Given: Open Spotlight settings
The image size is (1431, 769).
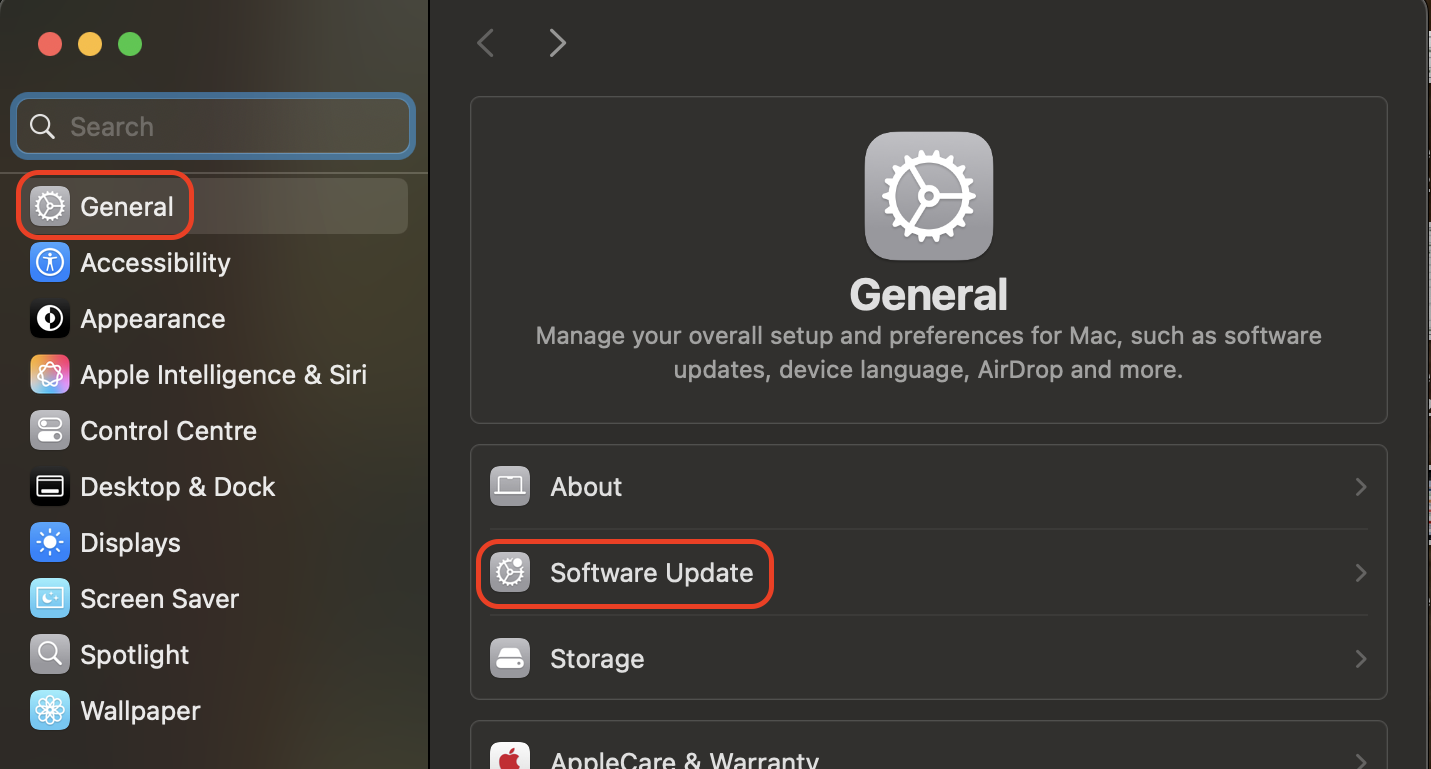Looking at the screenshot, I should click(49, 654).
